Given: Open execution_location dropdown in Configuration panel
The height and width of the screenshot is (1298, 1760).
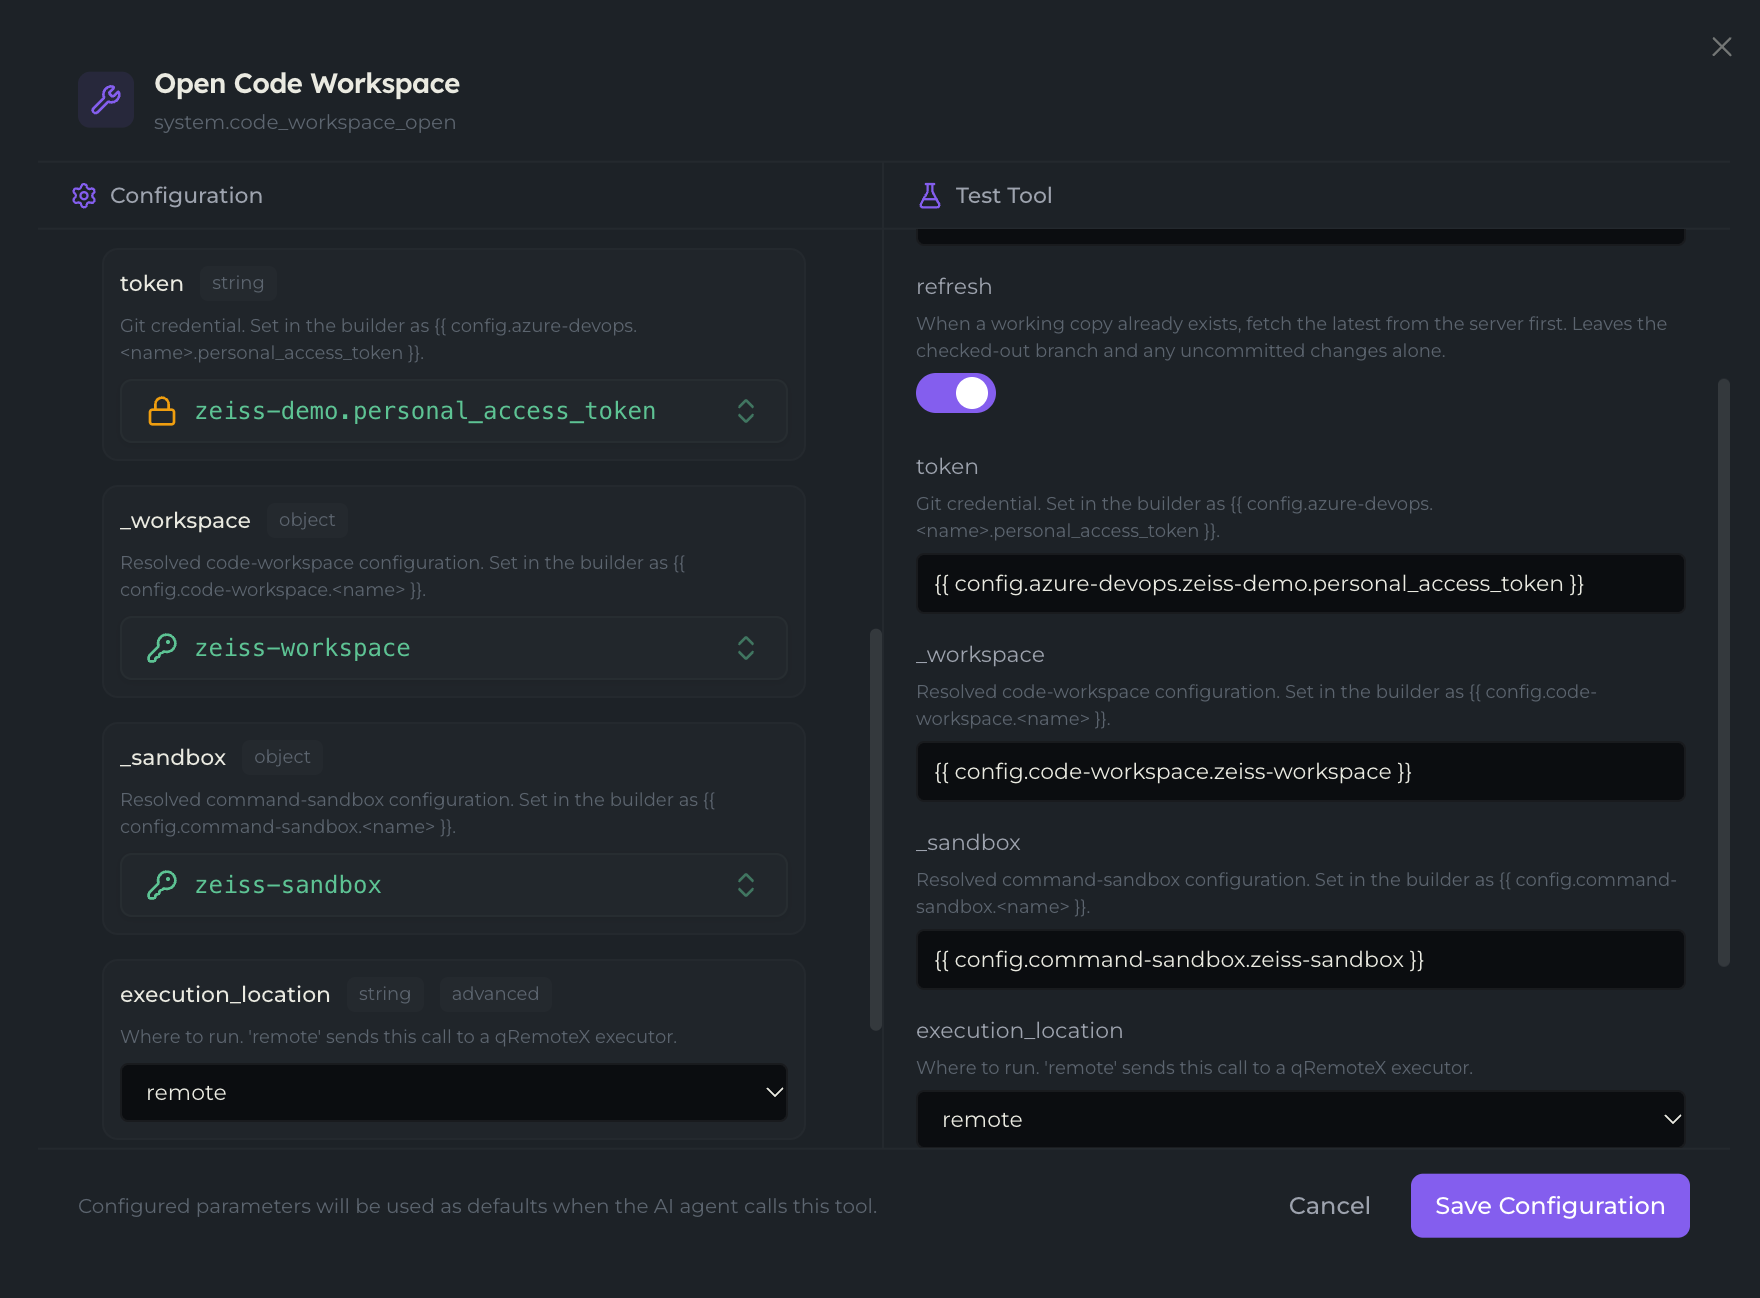Looking at the screenshot, I should tap(454, 1092).
